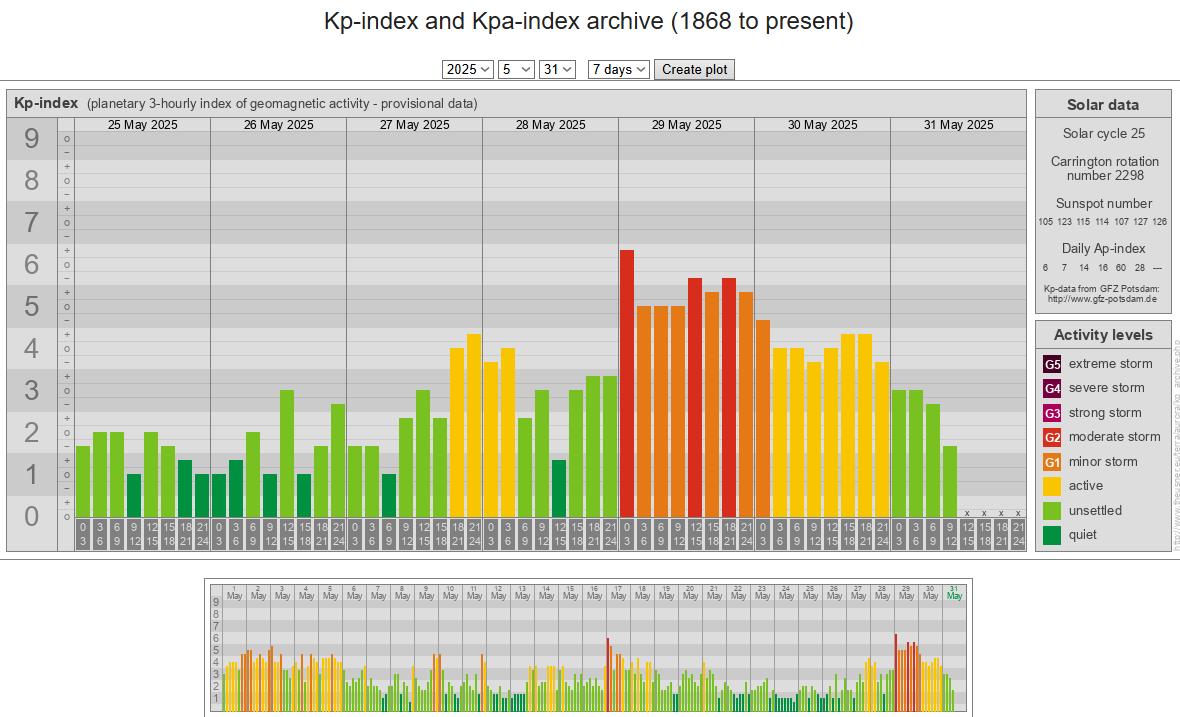Select the '27 May 2025' column header
This screenshot has height=717, width=1180.
[415, 125]
